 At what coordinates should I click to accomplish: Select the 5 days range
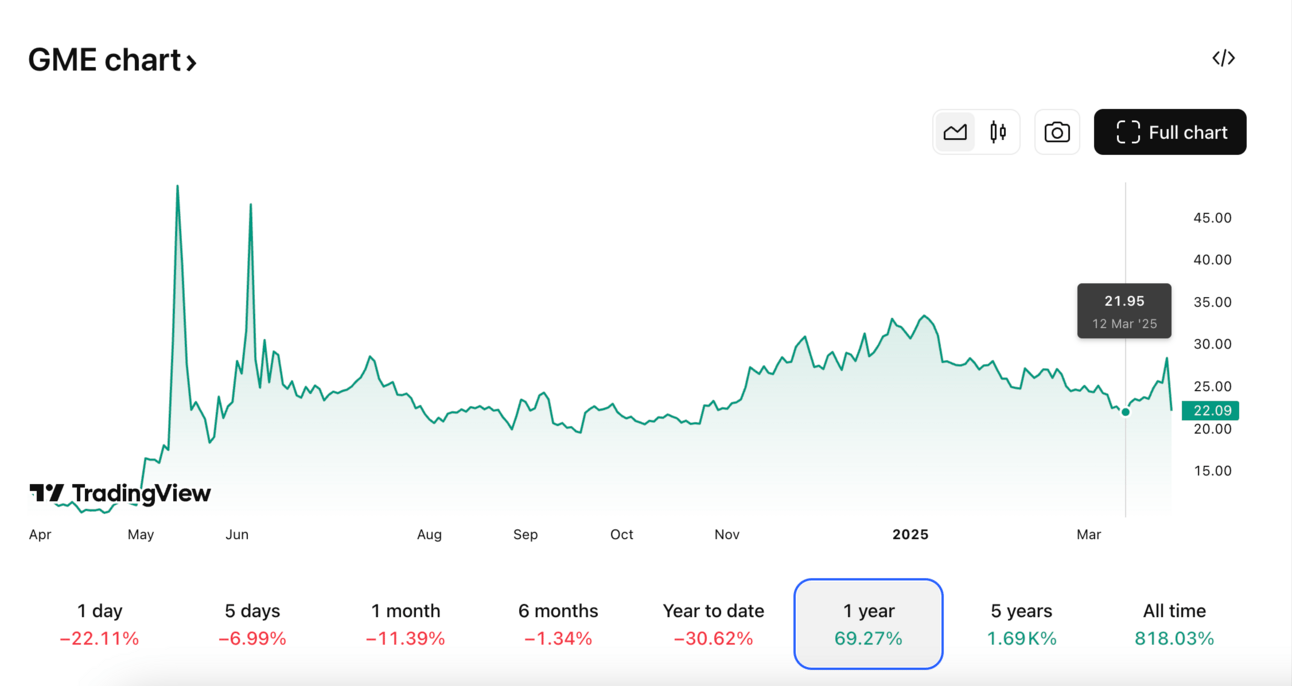click(x=252, y=624)
